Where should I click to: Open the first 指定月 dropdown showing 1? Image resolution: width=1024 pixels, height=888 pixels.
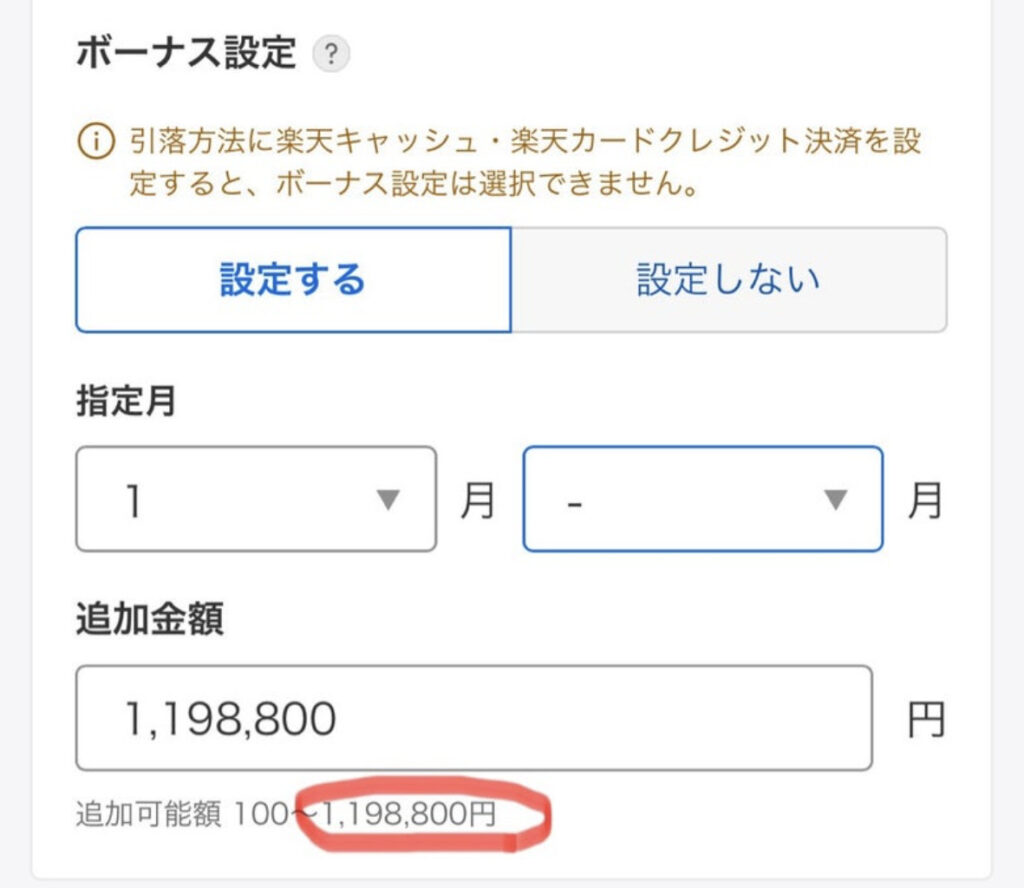[256, 500]
